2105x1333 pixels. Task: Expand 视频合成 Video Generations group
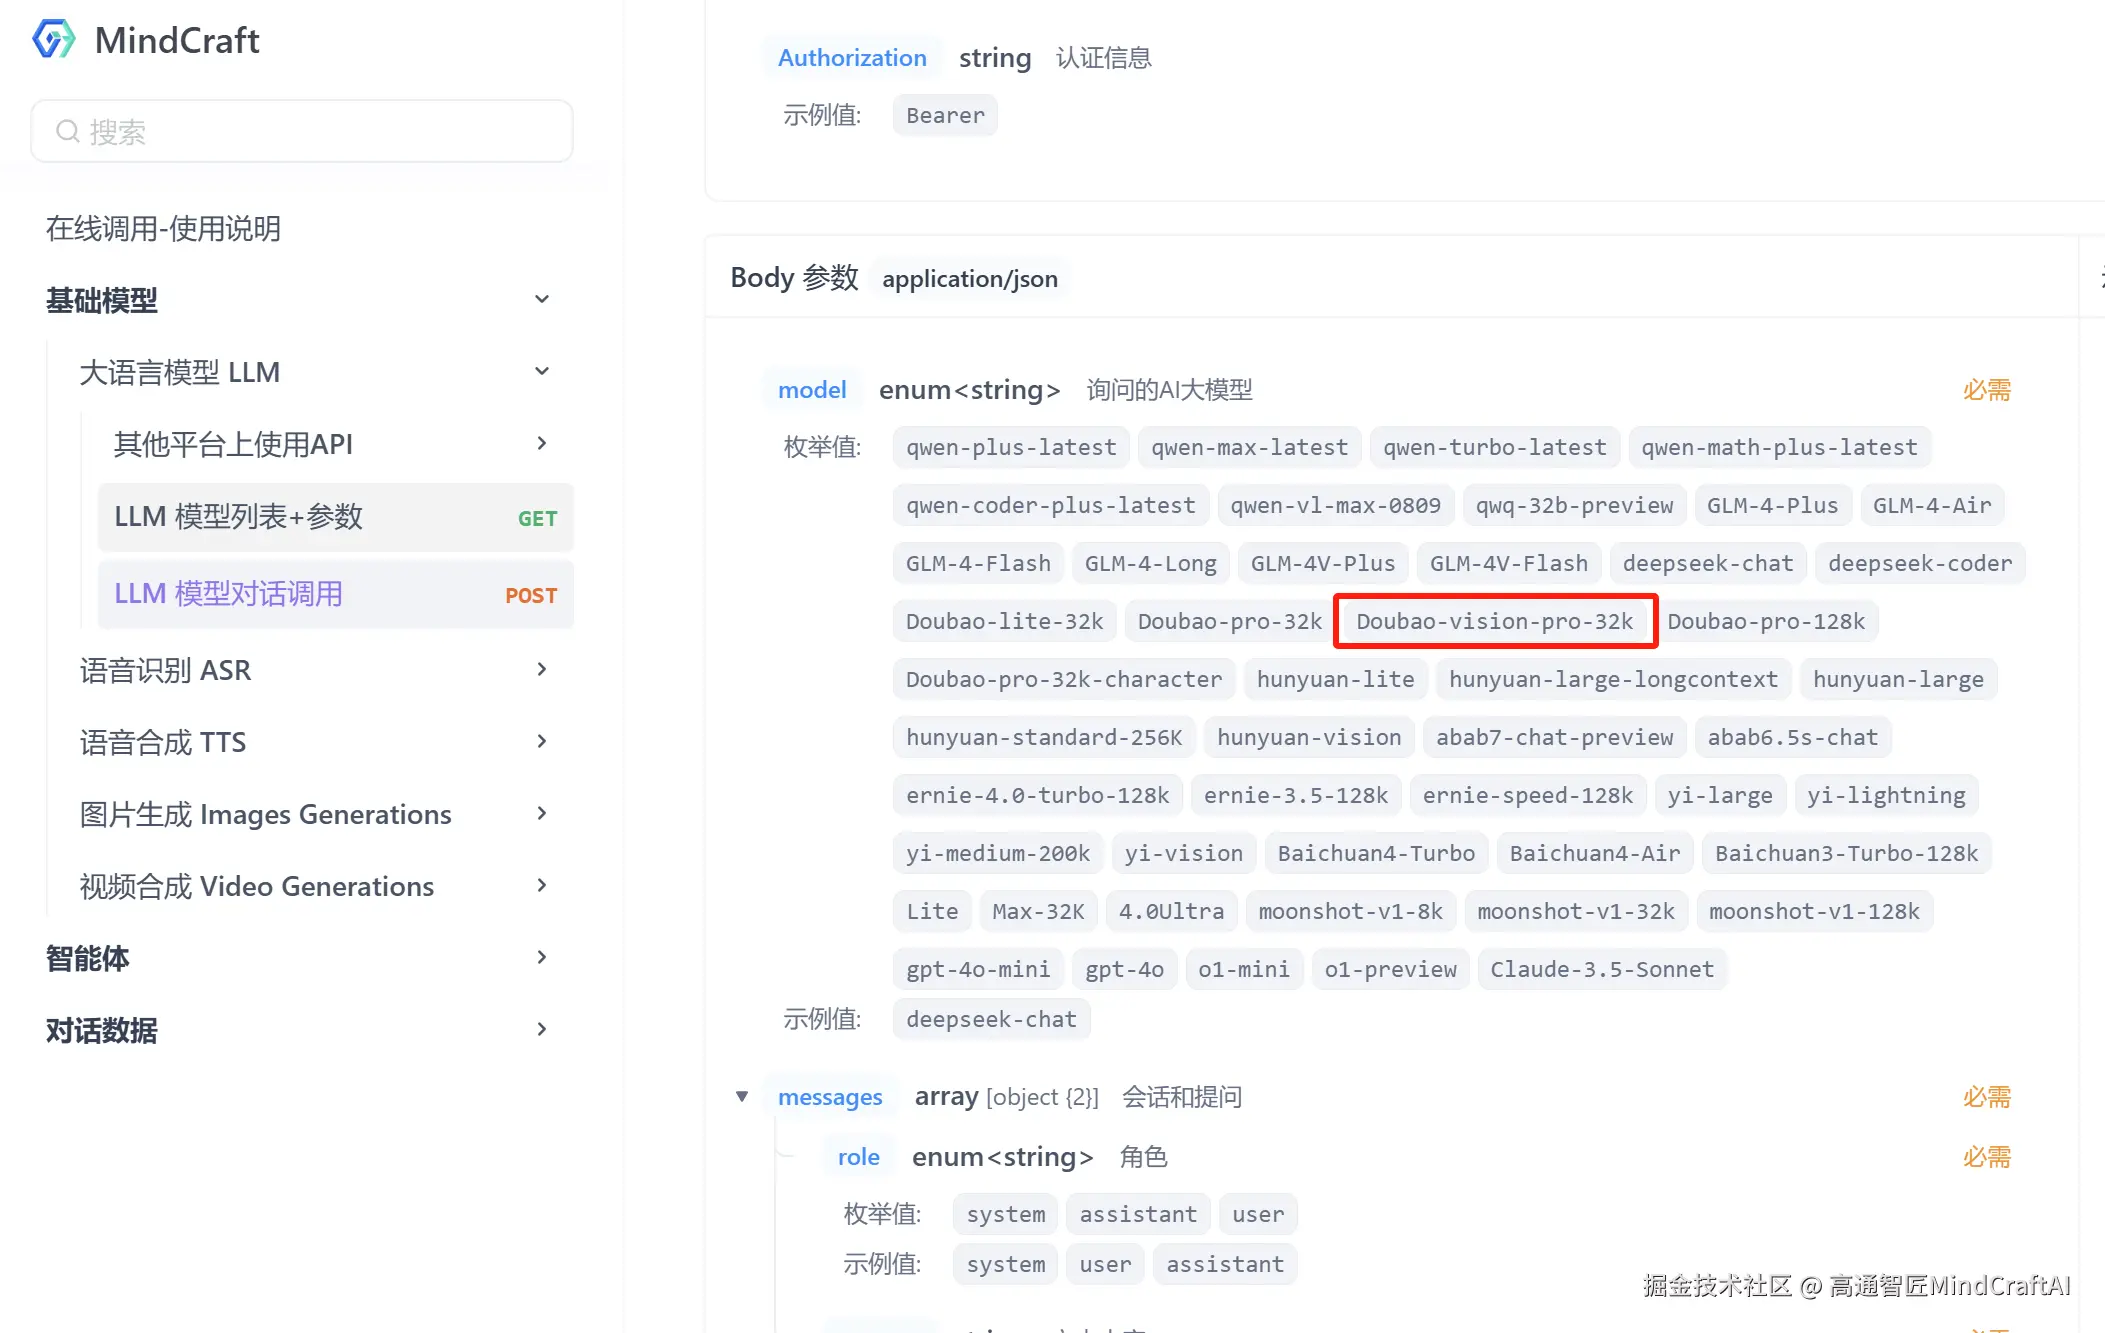(542, 886)
